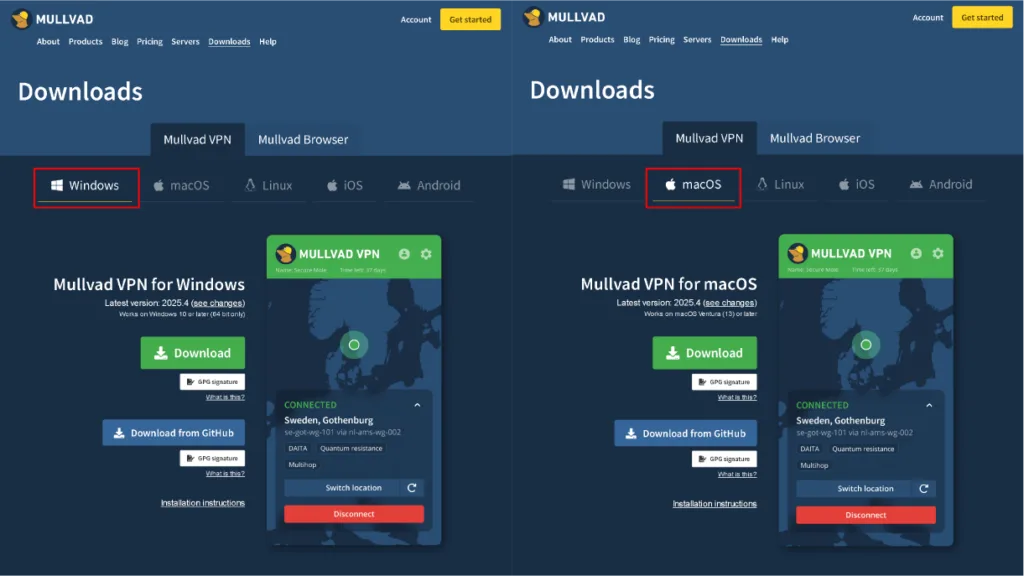Image resolution: width=1024 pixels, height=576 pixels.
Task: Click Download from GitHub for Windows
Action: 174,433
